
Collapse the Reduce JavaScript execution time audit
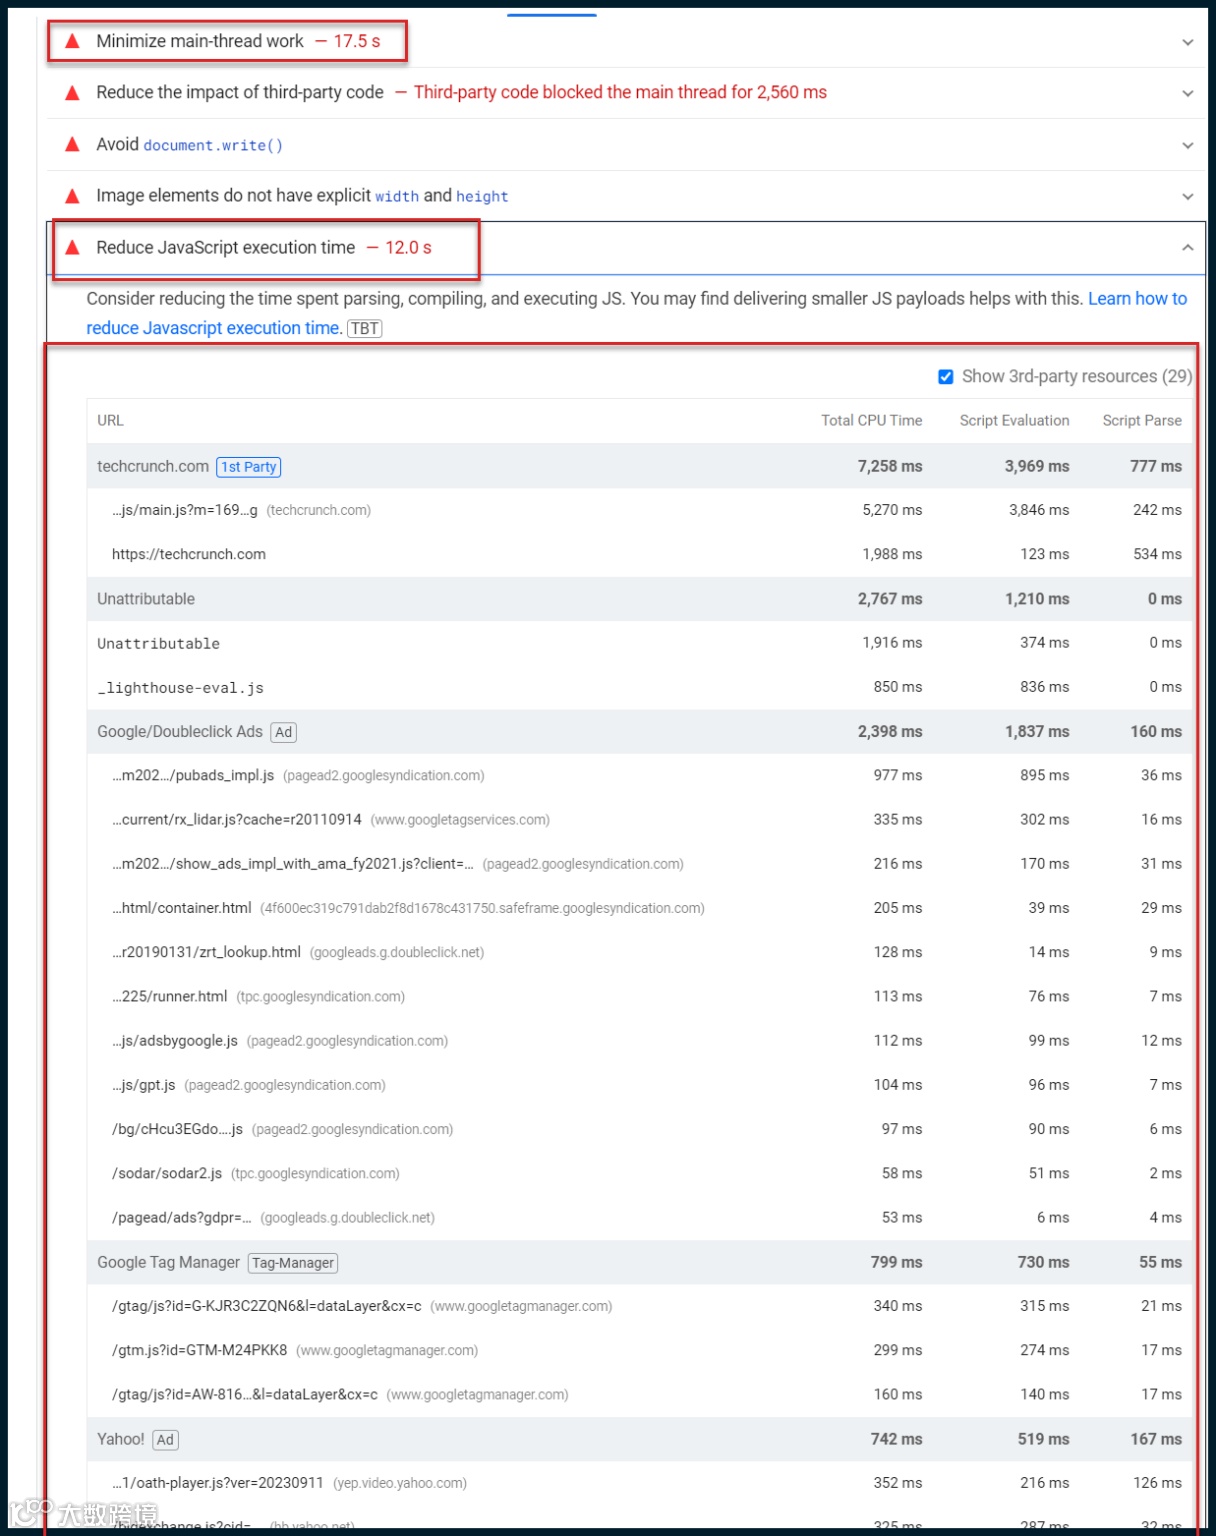(1187, 247)
